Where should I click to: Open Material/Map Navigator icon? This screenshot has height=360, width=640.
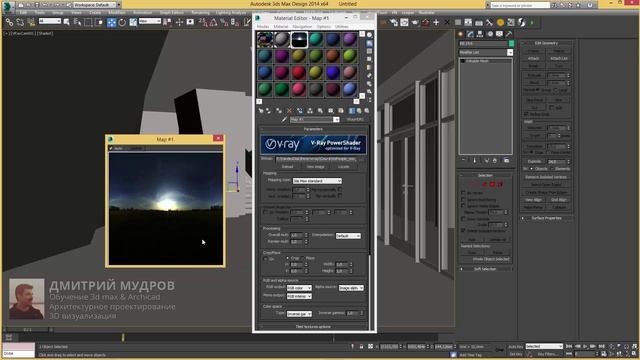click(x=369, y=100)
